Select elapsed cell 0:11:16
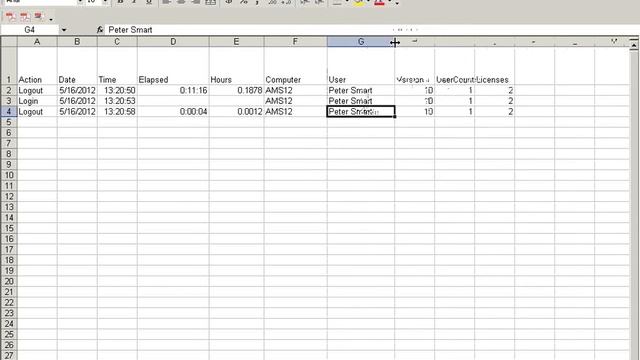This screenshot has height=360, width=640. coord(173,90)
